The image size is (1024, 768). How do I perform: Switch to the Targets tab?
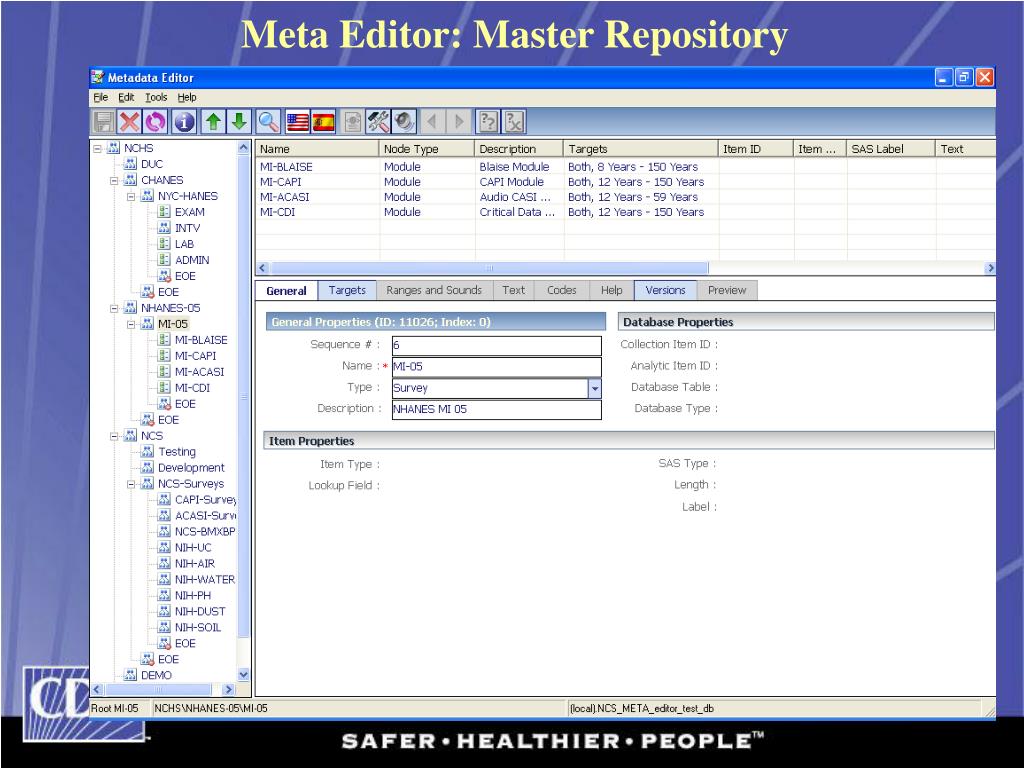point(347,290)
